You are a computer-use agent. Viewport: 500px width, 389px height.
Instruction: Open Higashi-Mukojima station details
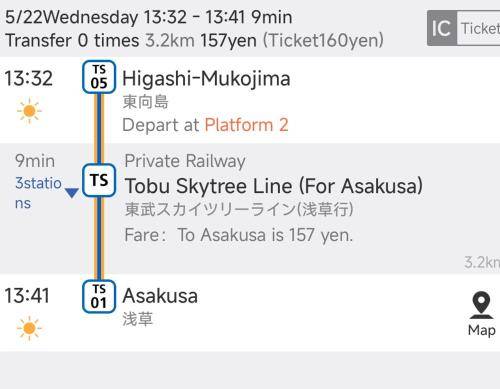click(x=206, y=79)
